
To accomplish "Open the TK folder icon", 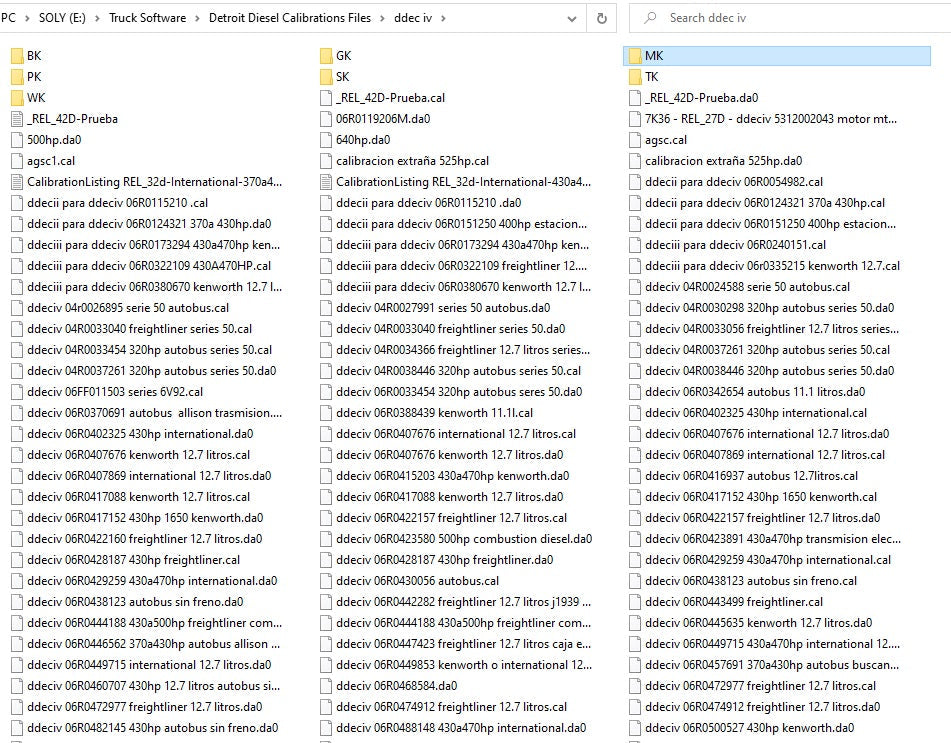I will [635, 77].
